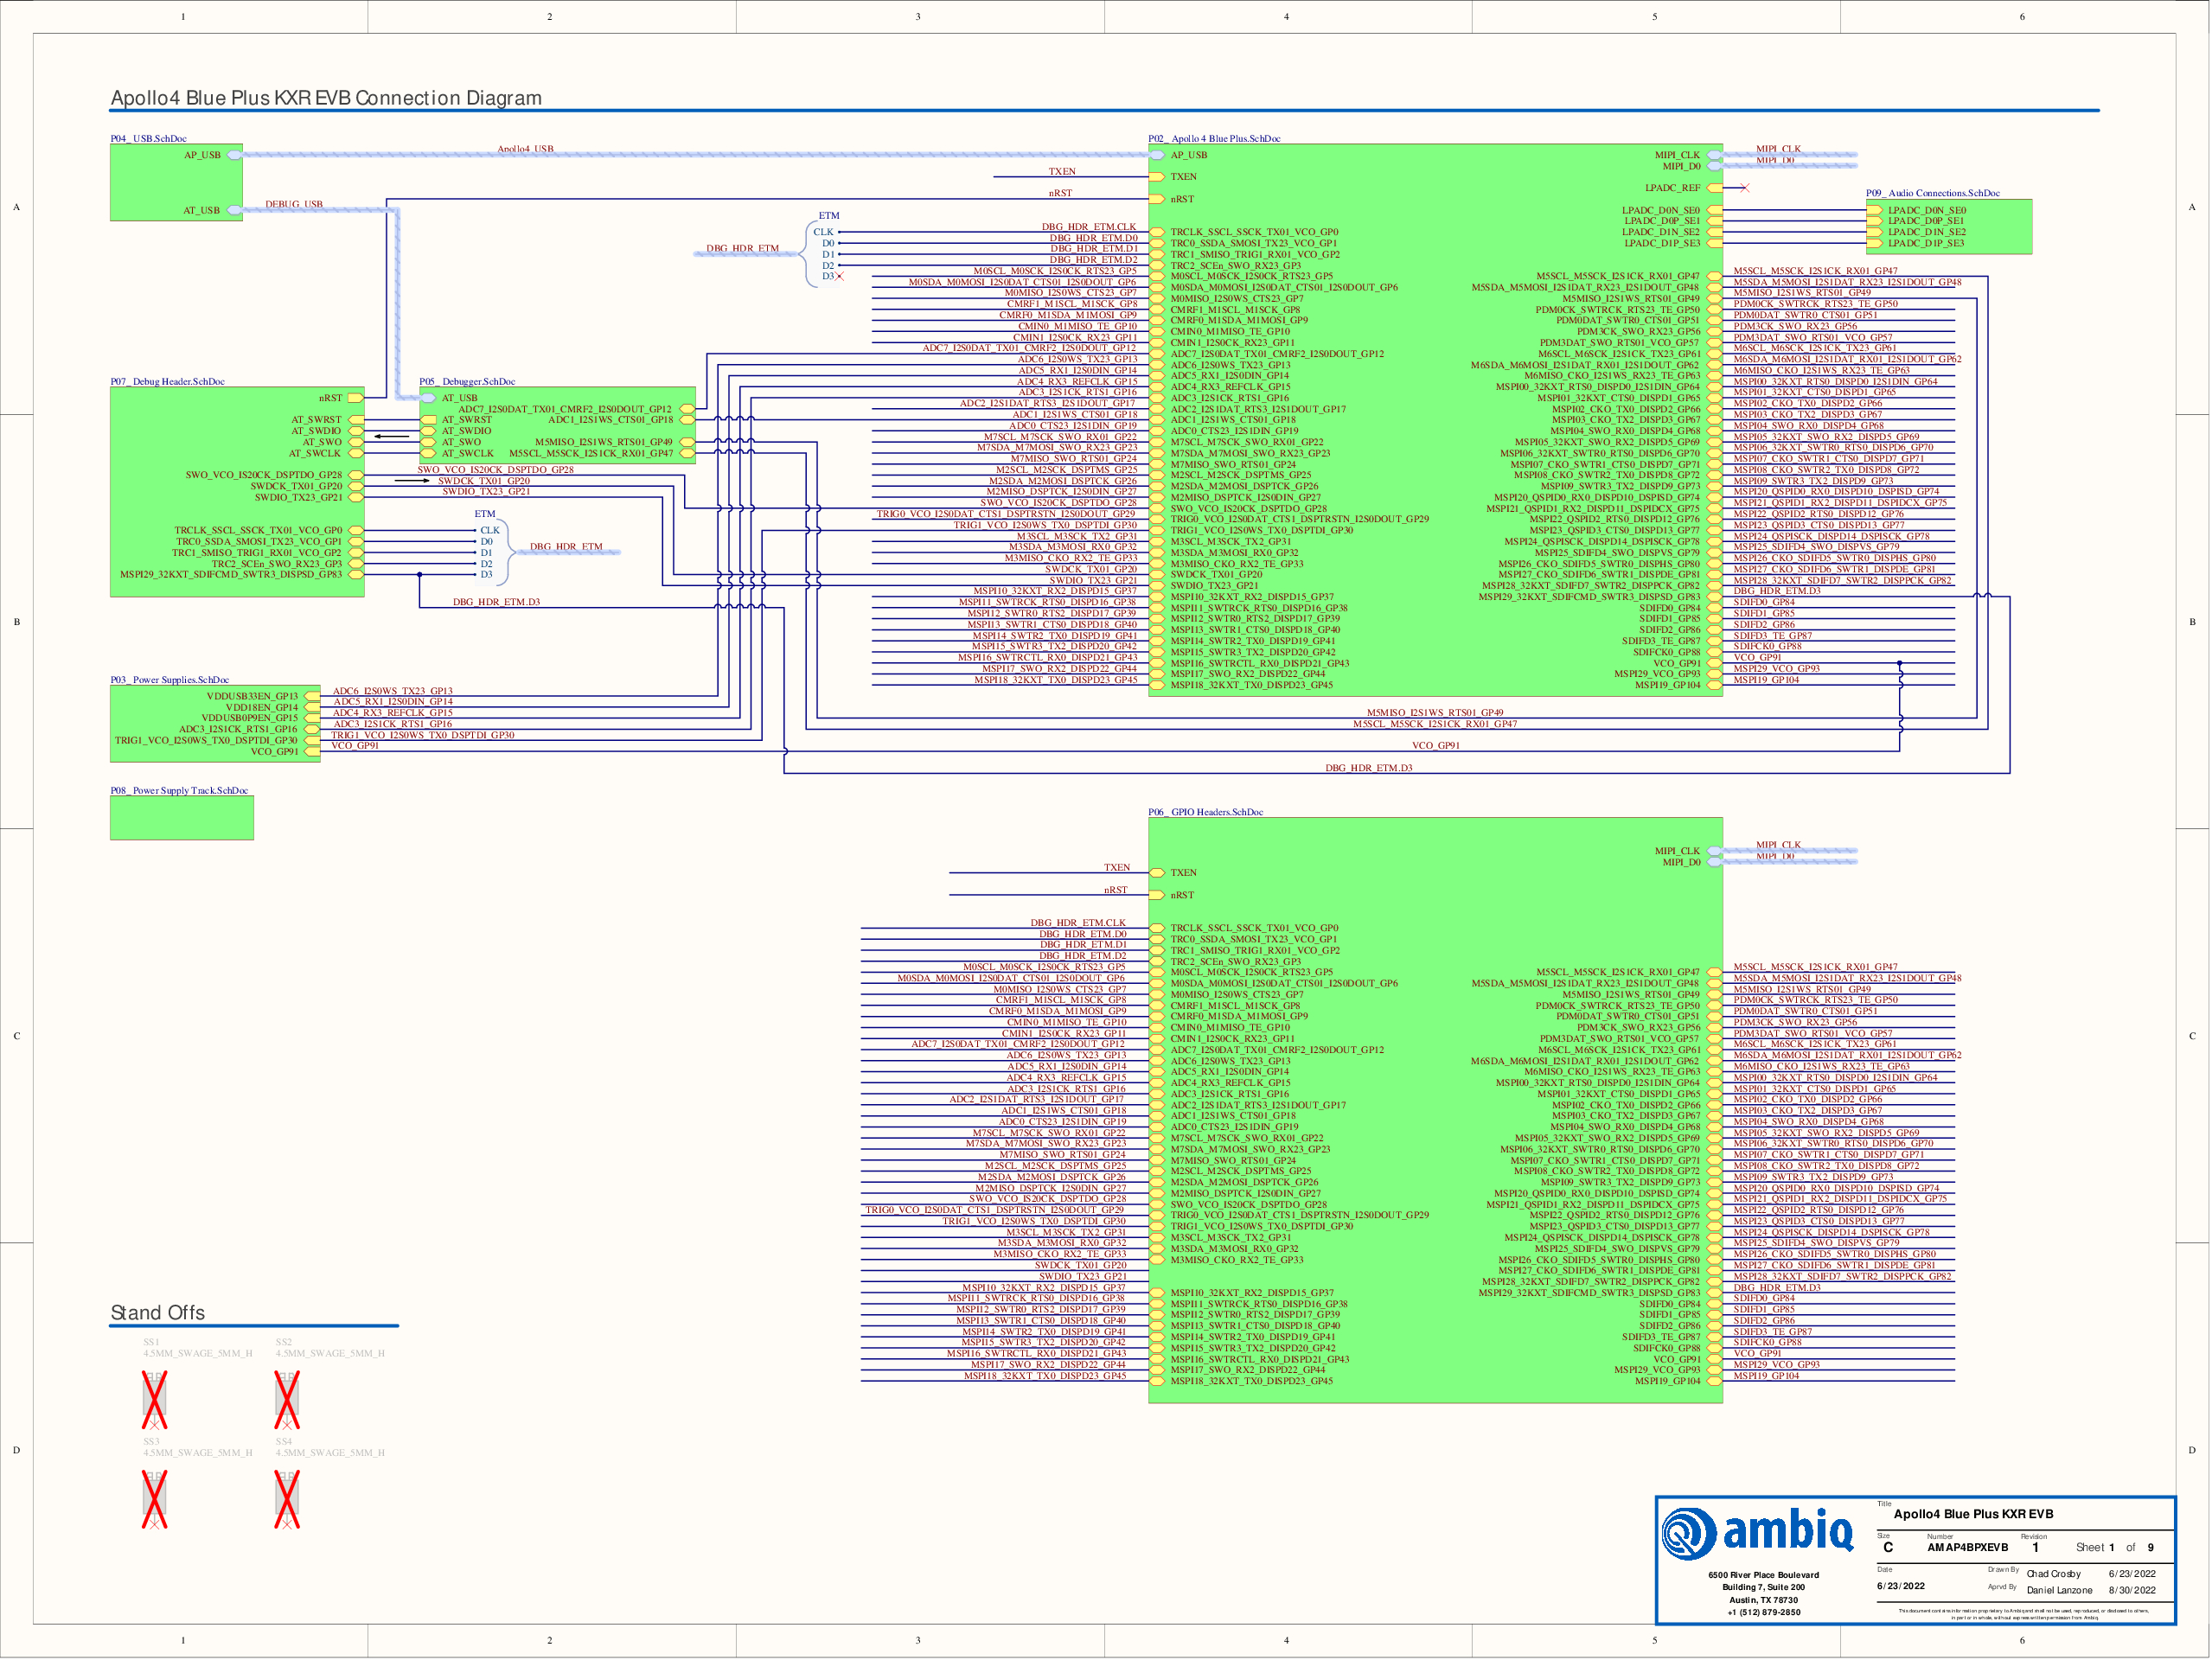
Task: Select the SS2 standoff symbol
Action: tap(287, 1400)
